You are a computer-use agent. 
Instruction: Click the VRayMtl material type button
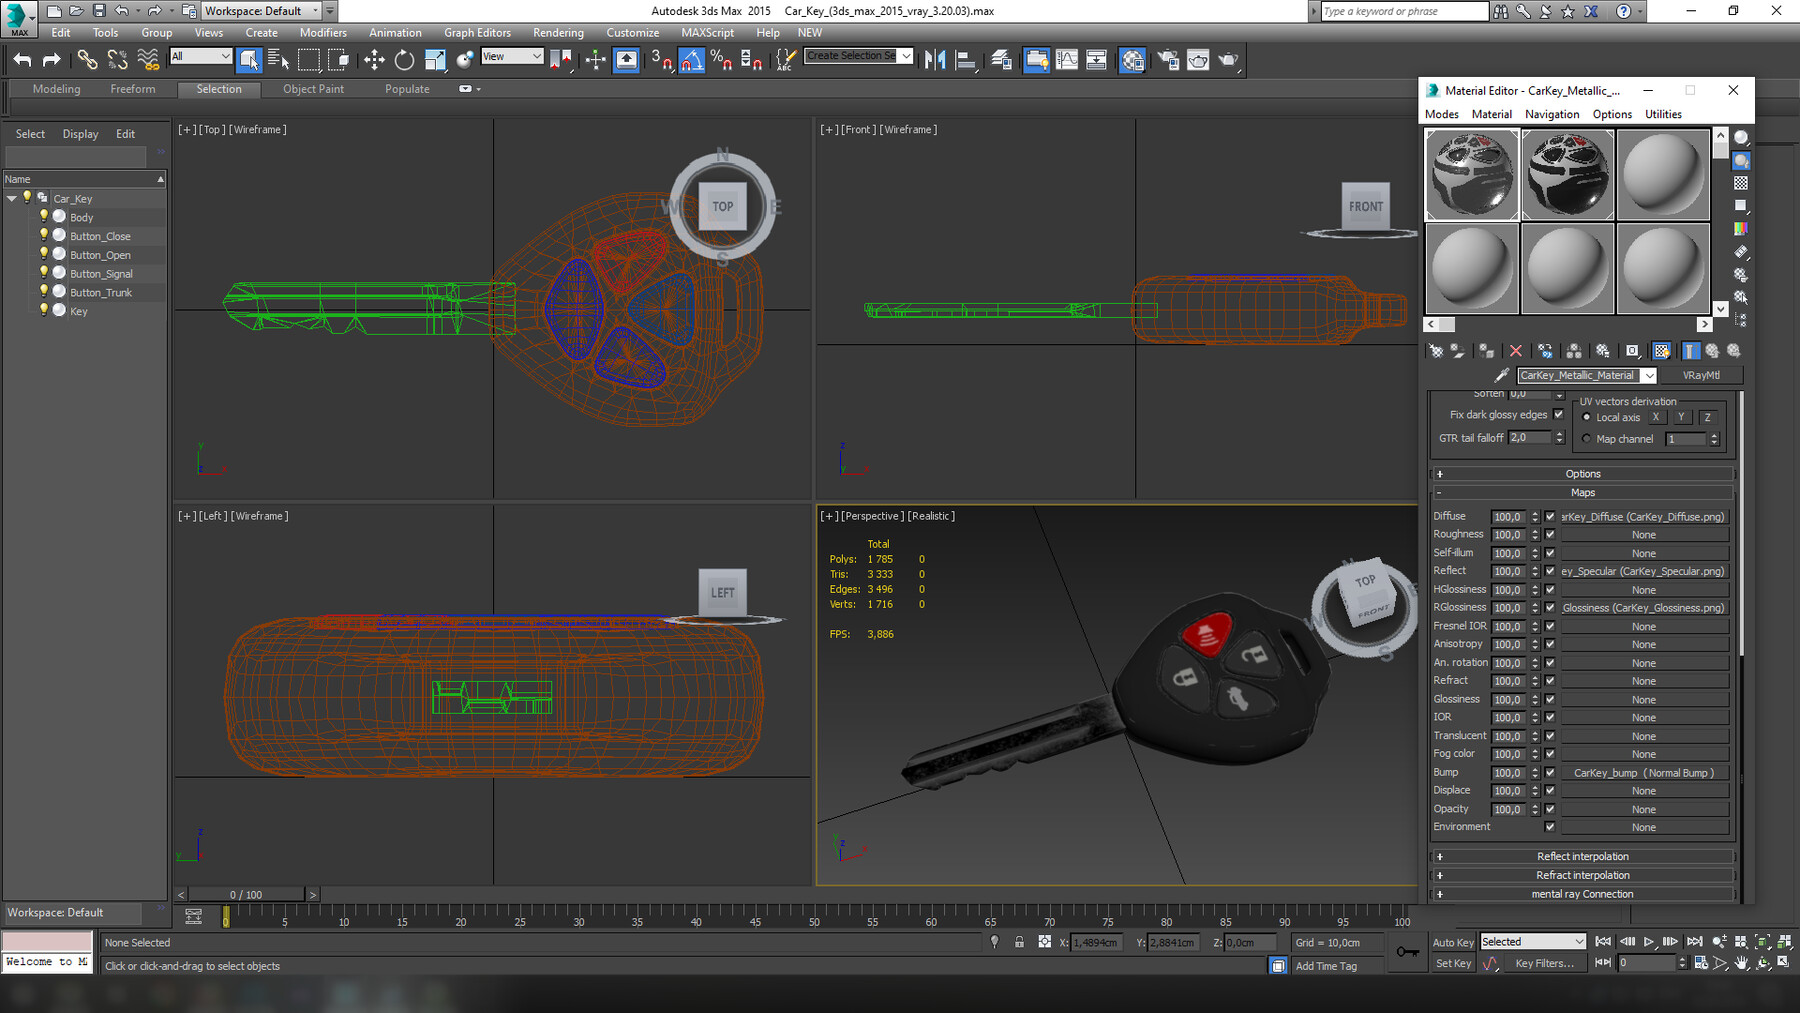1700,376
